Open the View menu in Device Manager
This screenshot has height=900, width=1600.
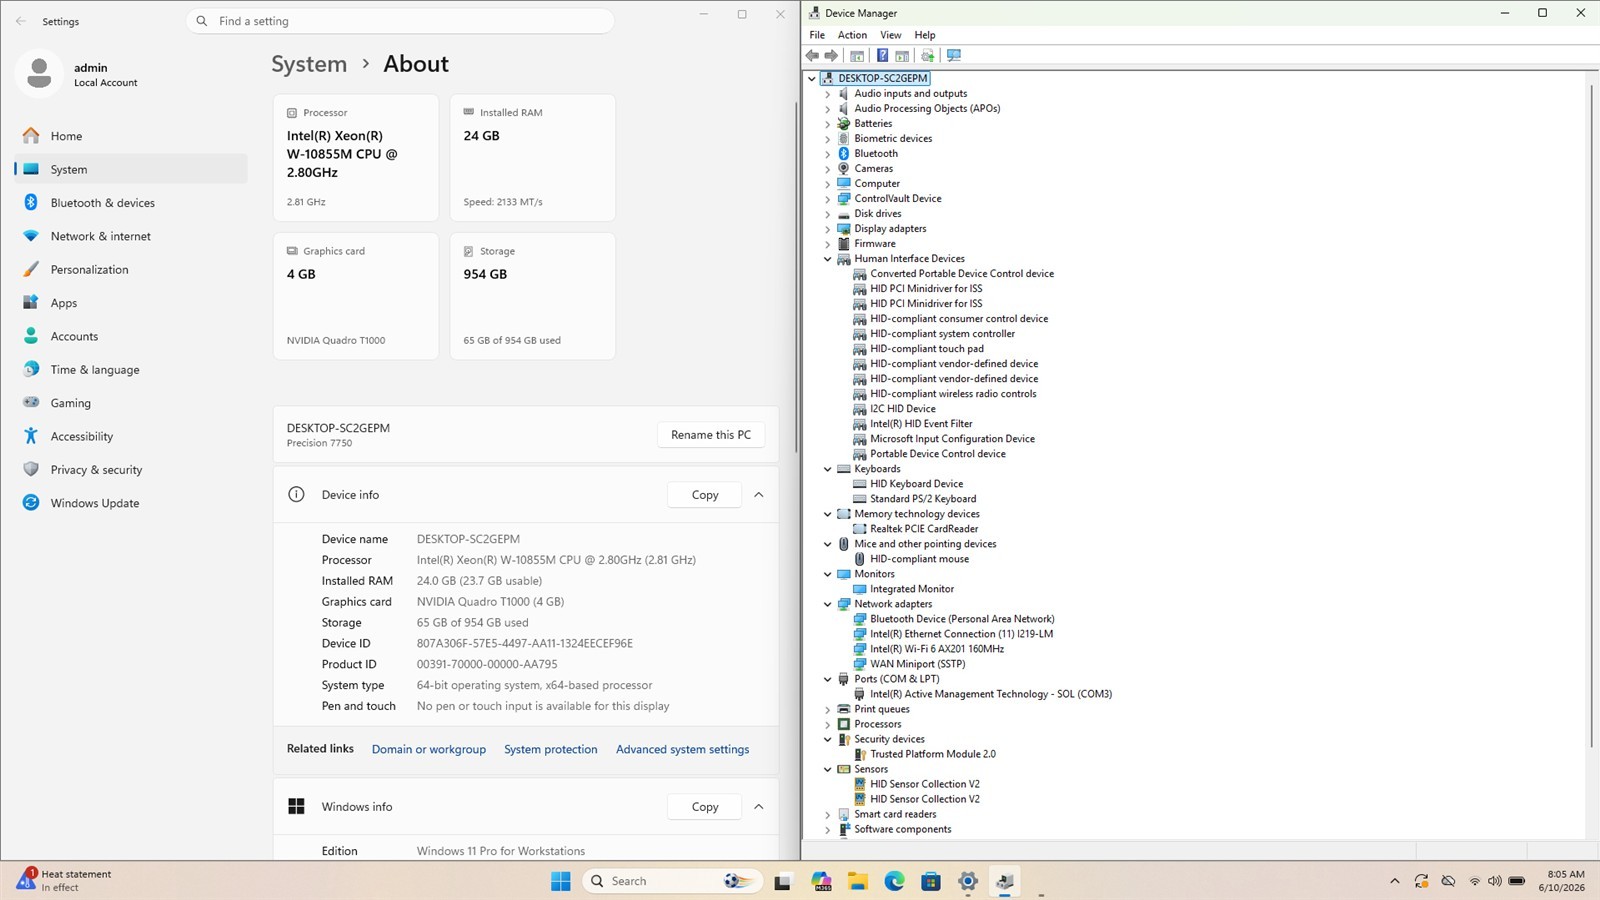pyautogui.click(x=890, y=35)
